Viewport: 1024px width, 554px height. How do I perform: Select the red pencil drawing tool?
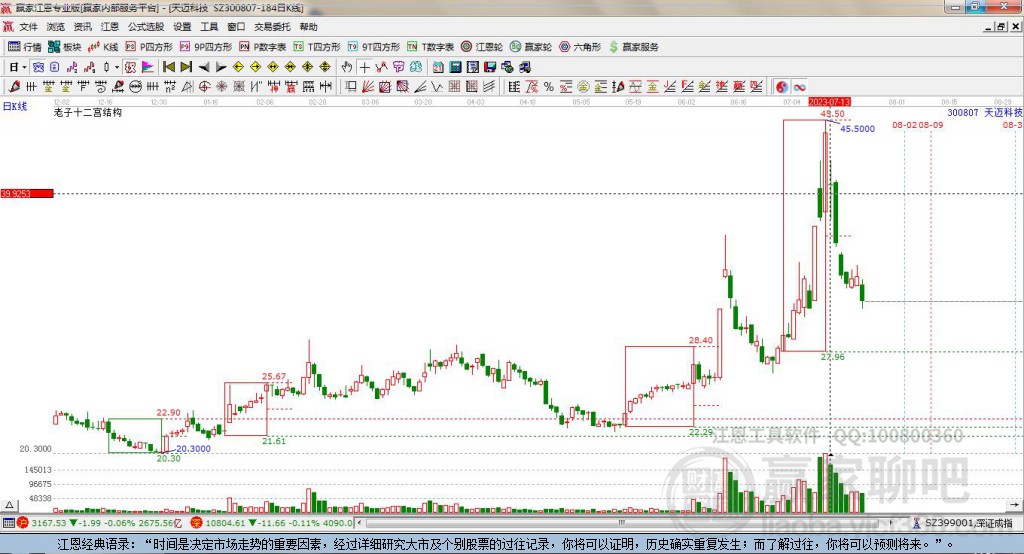14,86
